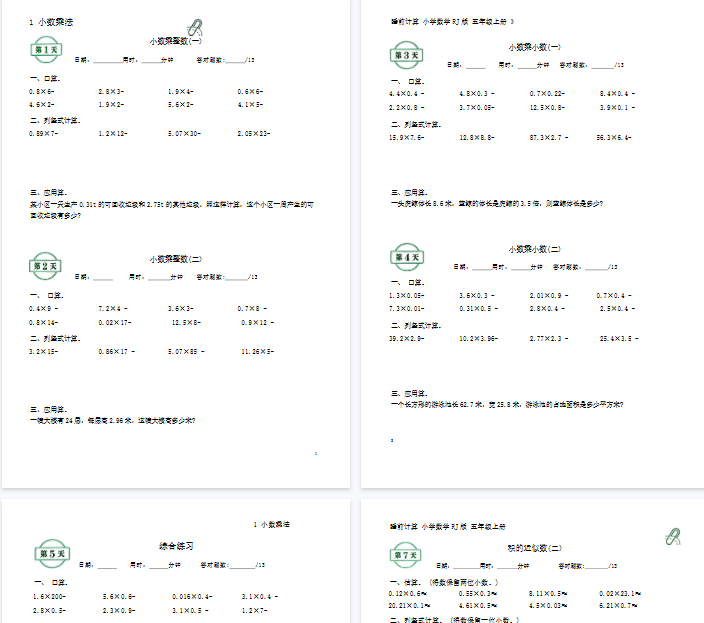Click the 15.9×7.6 problem in 第3天
The height and width of the screenshot is (623, 704).
[407, 137]
